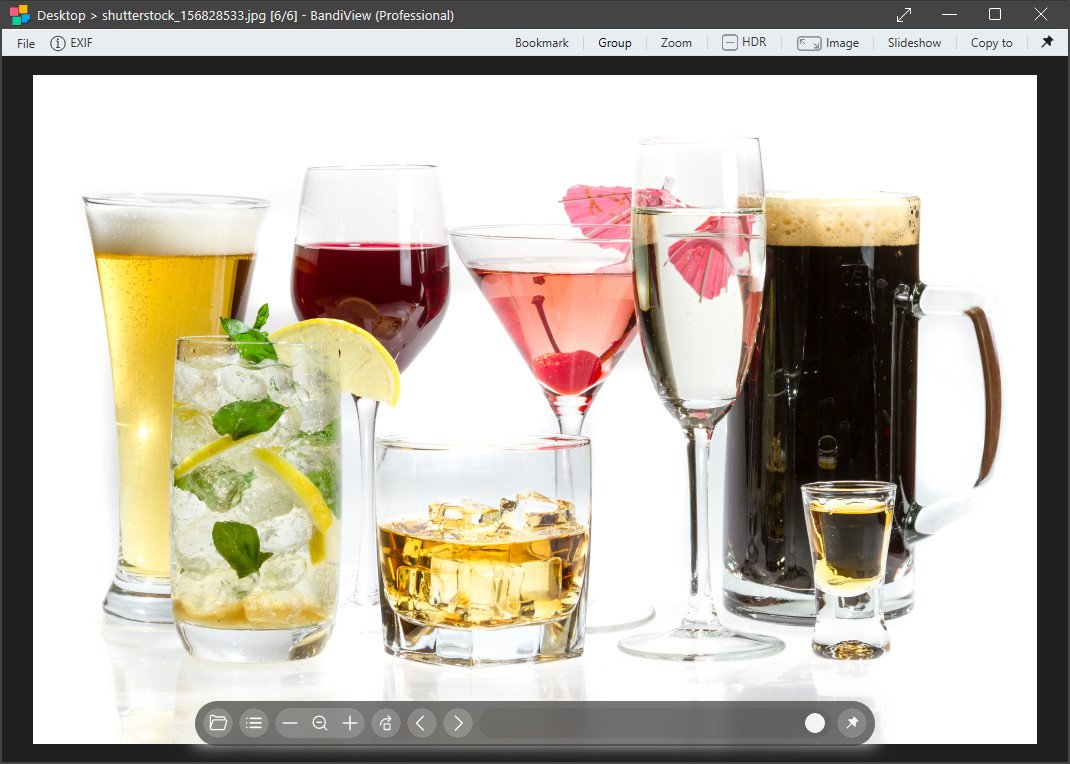Click the Copy to button
Viewport: 1070px width, 764px height.
coord(991,43)
